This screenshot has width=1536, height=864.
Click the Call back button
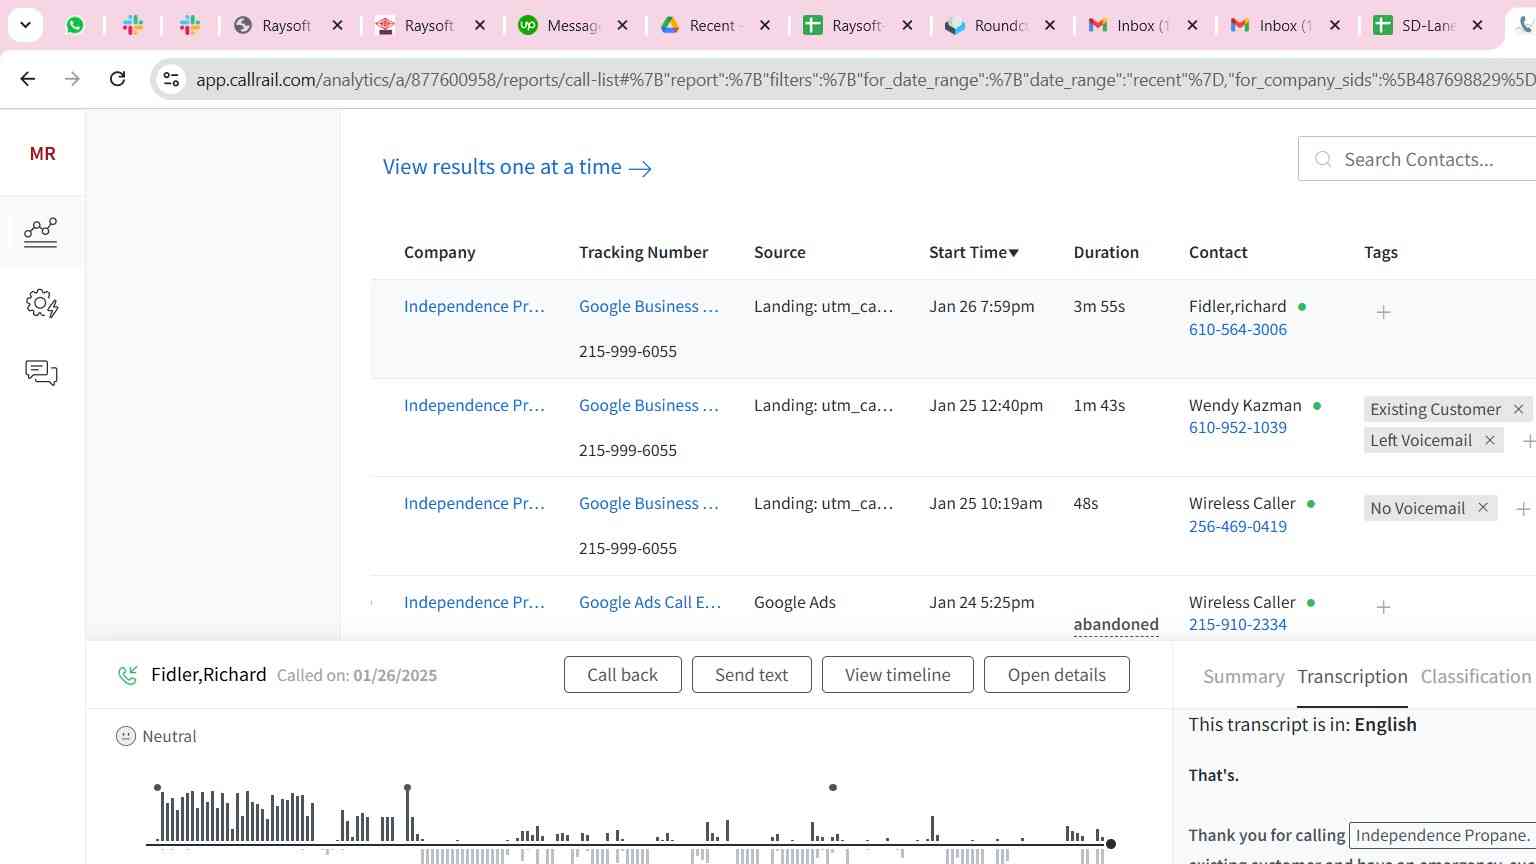click(x=622, y=675)
